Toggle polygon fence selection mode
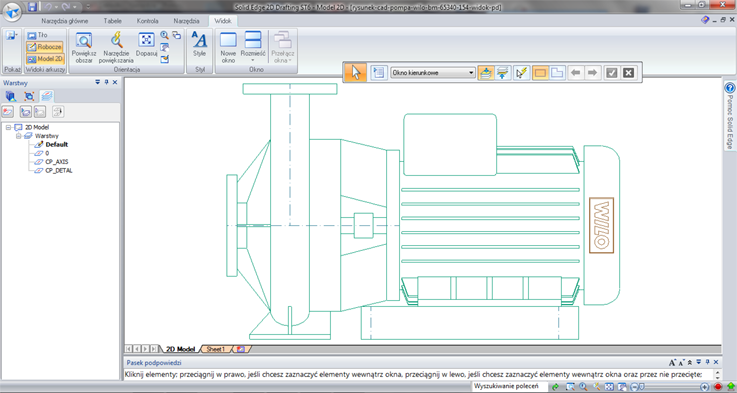This screenshot has width=737, height=393. point(557,73)
